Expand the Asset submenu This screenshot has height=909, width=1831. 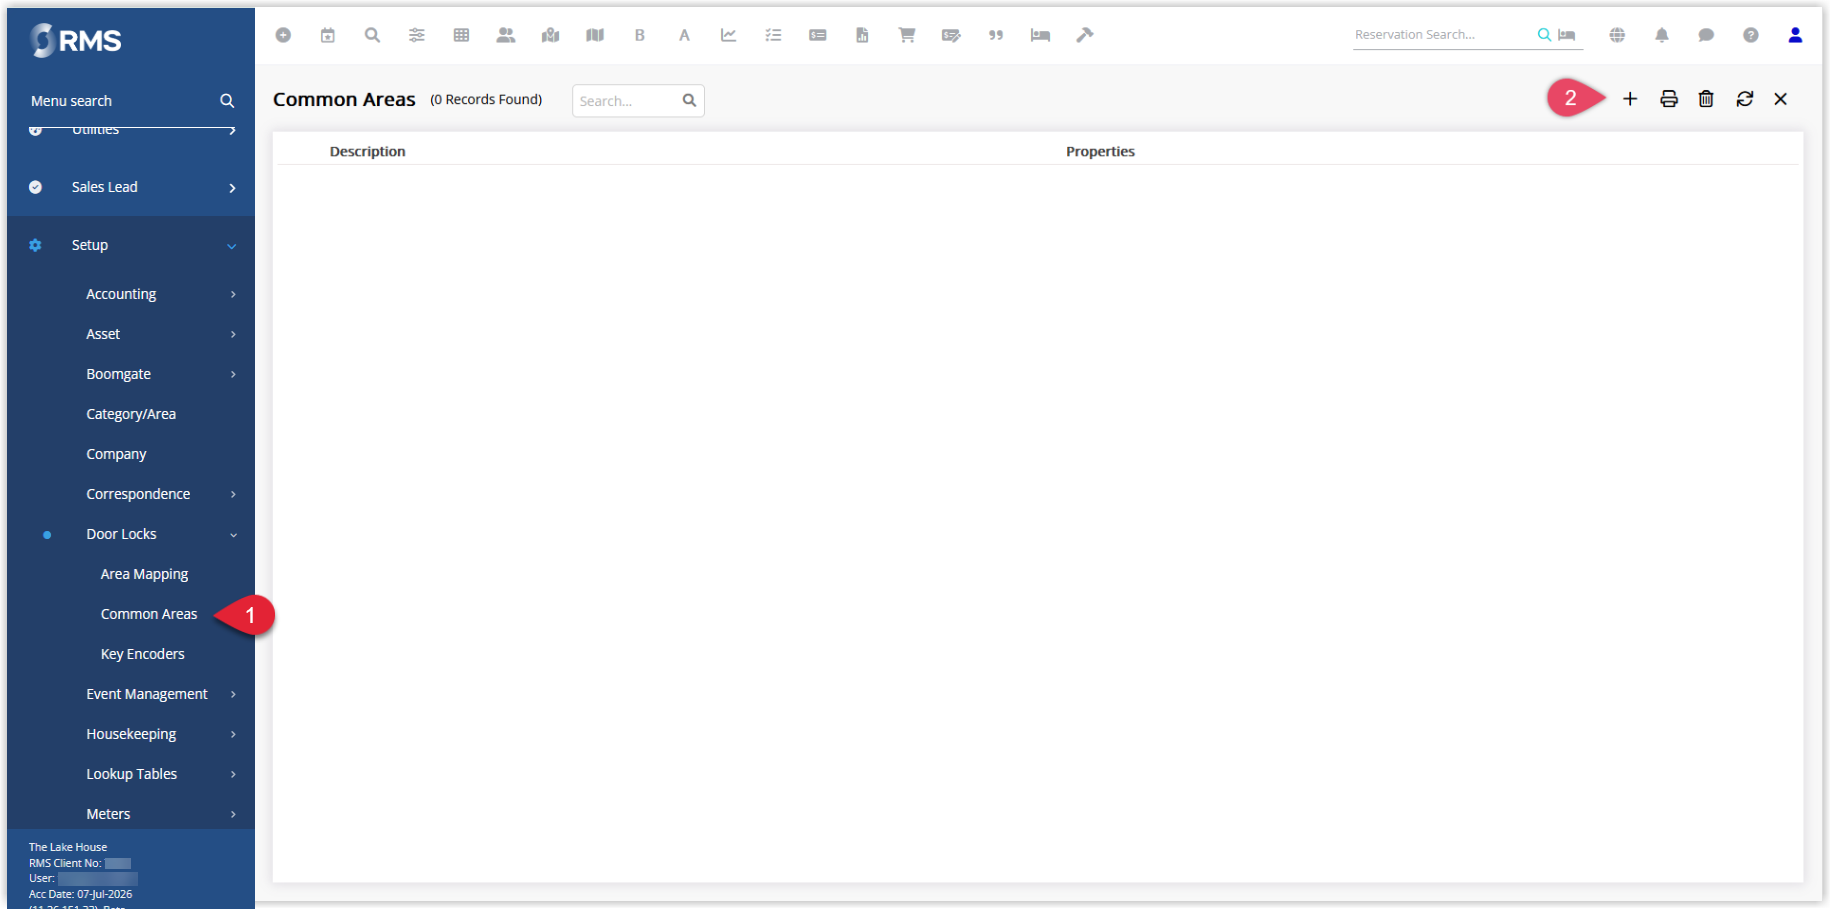pyautogui.click(x=131, y=334)
